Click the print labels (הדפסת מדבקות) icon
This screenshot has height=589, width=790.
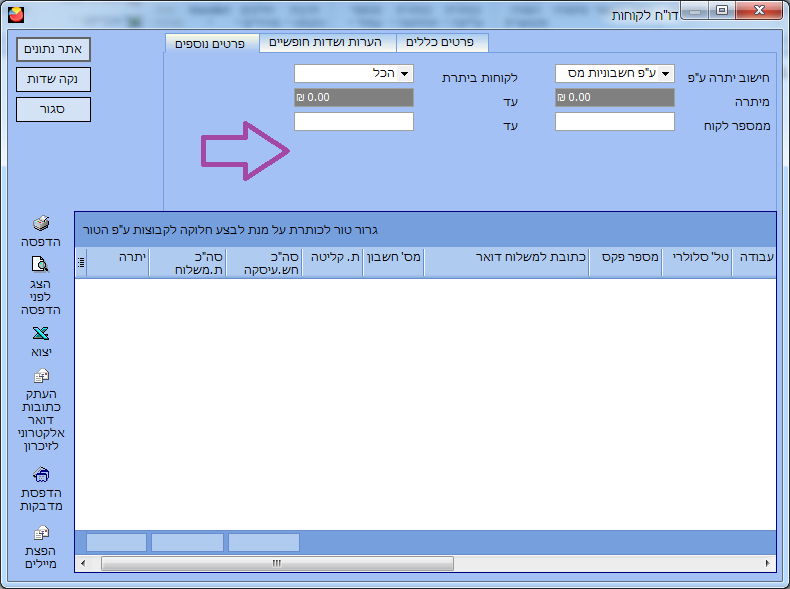tap(41, 474)
